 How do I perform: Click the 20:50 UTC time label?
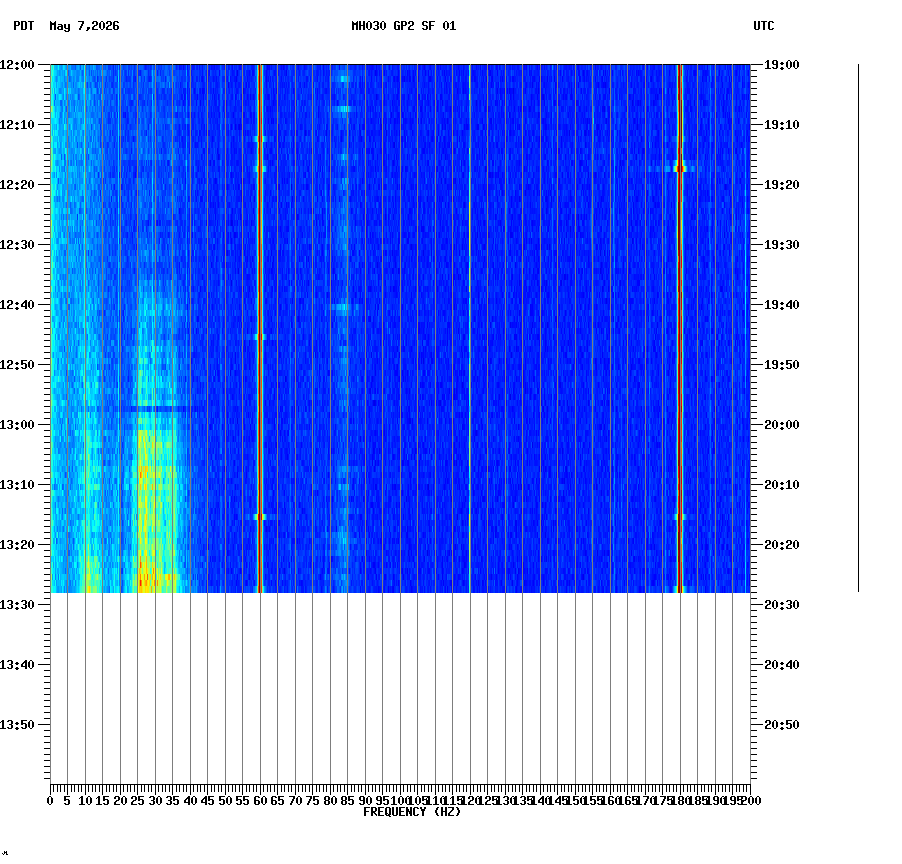click(782, 725)
